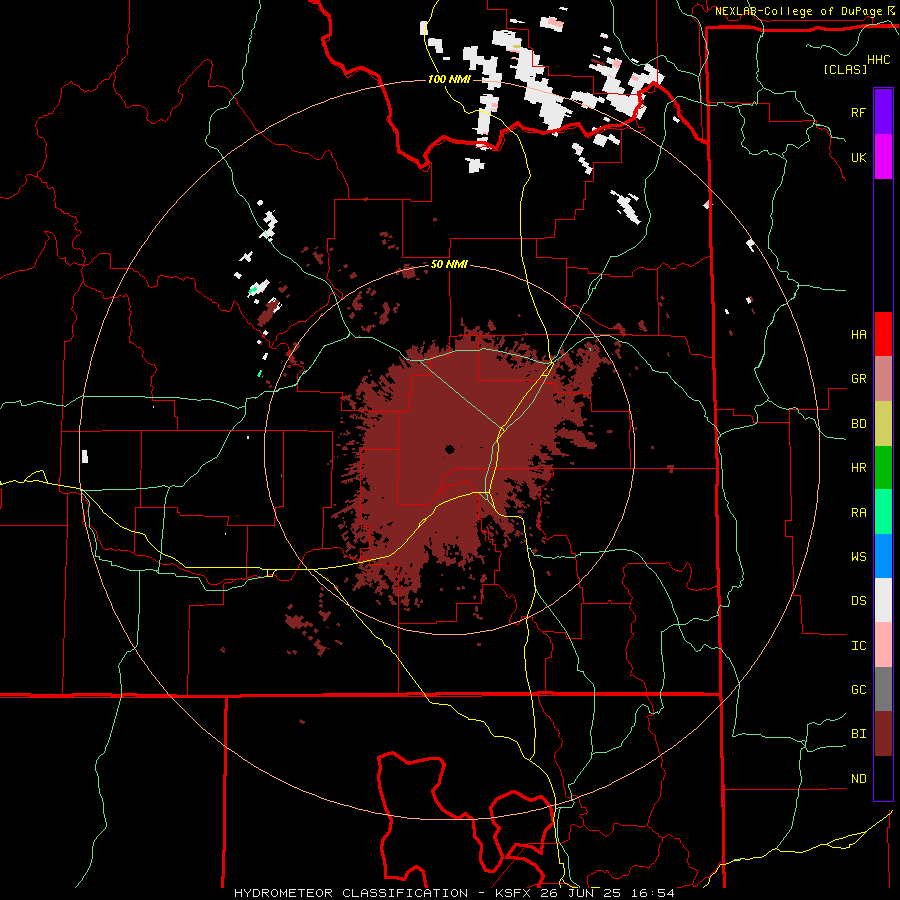Click the WS blue legend swatch
This screenshot has width=900, height=900.
pos(883,556)
